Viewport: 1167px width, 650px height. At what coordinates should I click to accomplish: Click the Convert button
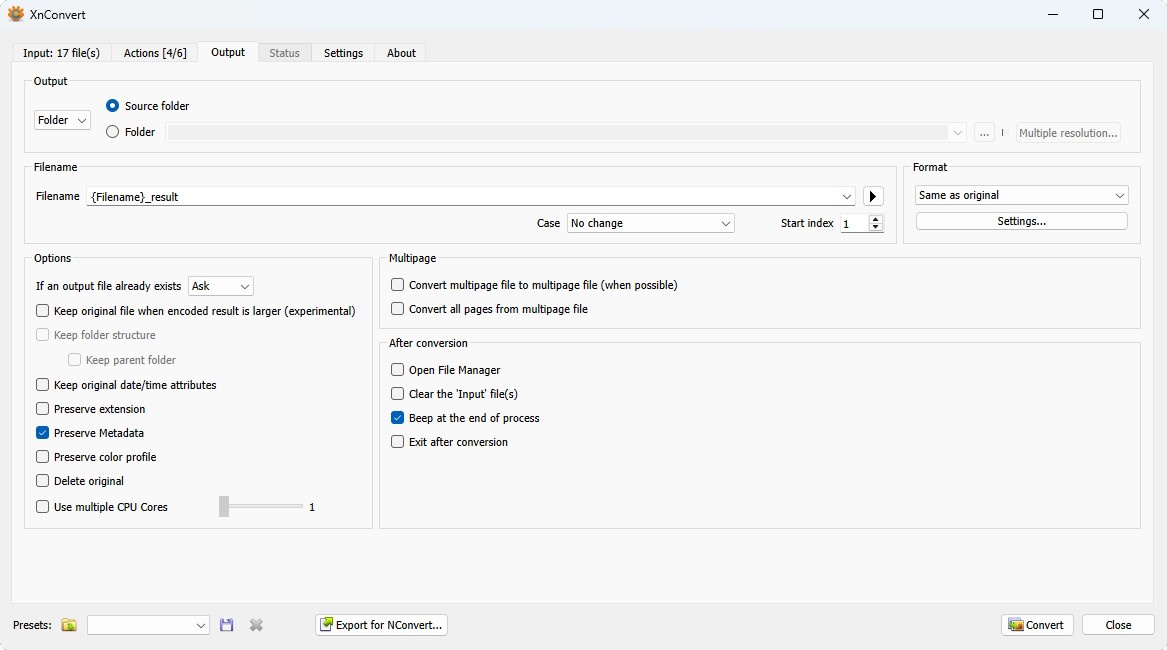pyautogui.click(x=1037, y=625)
